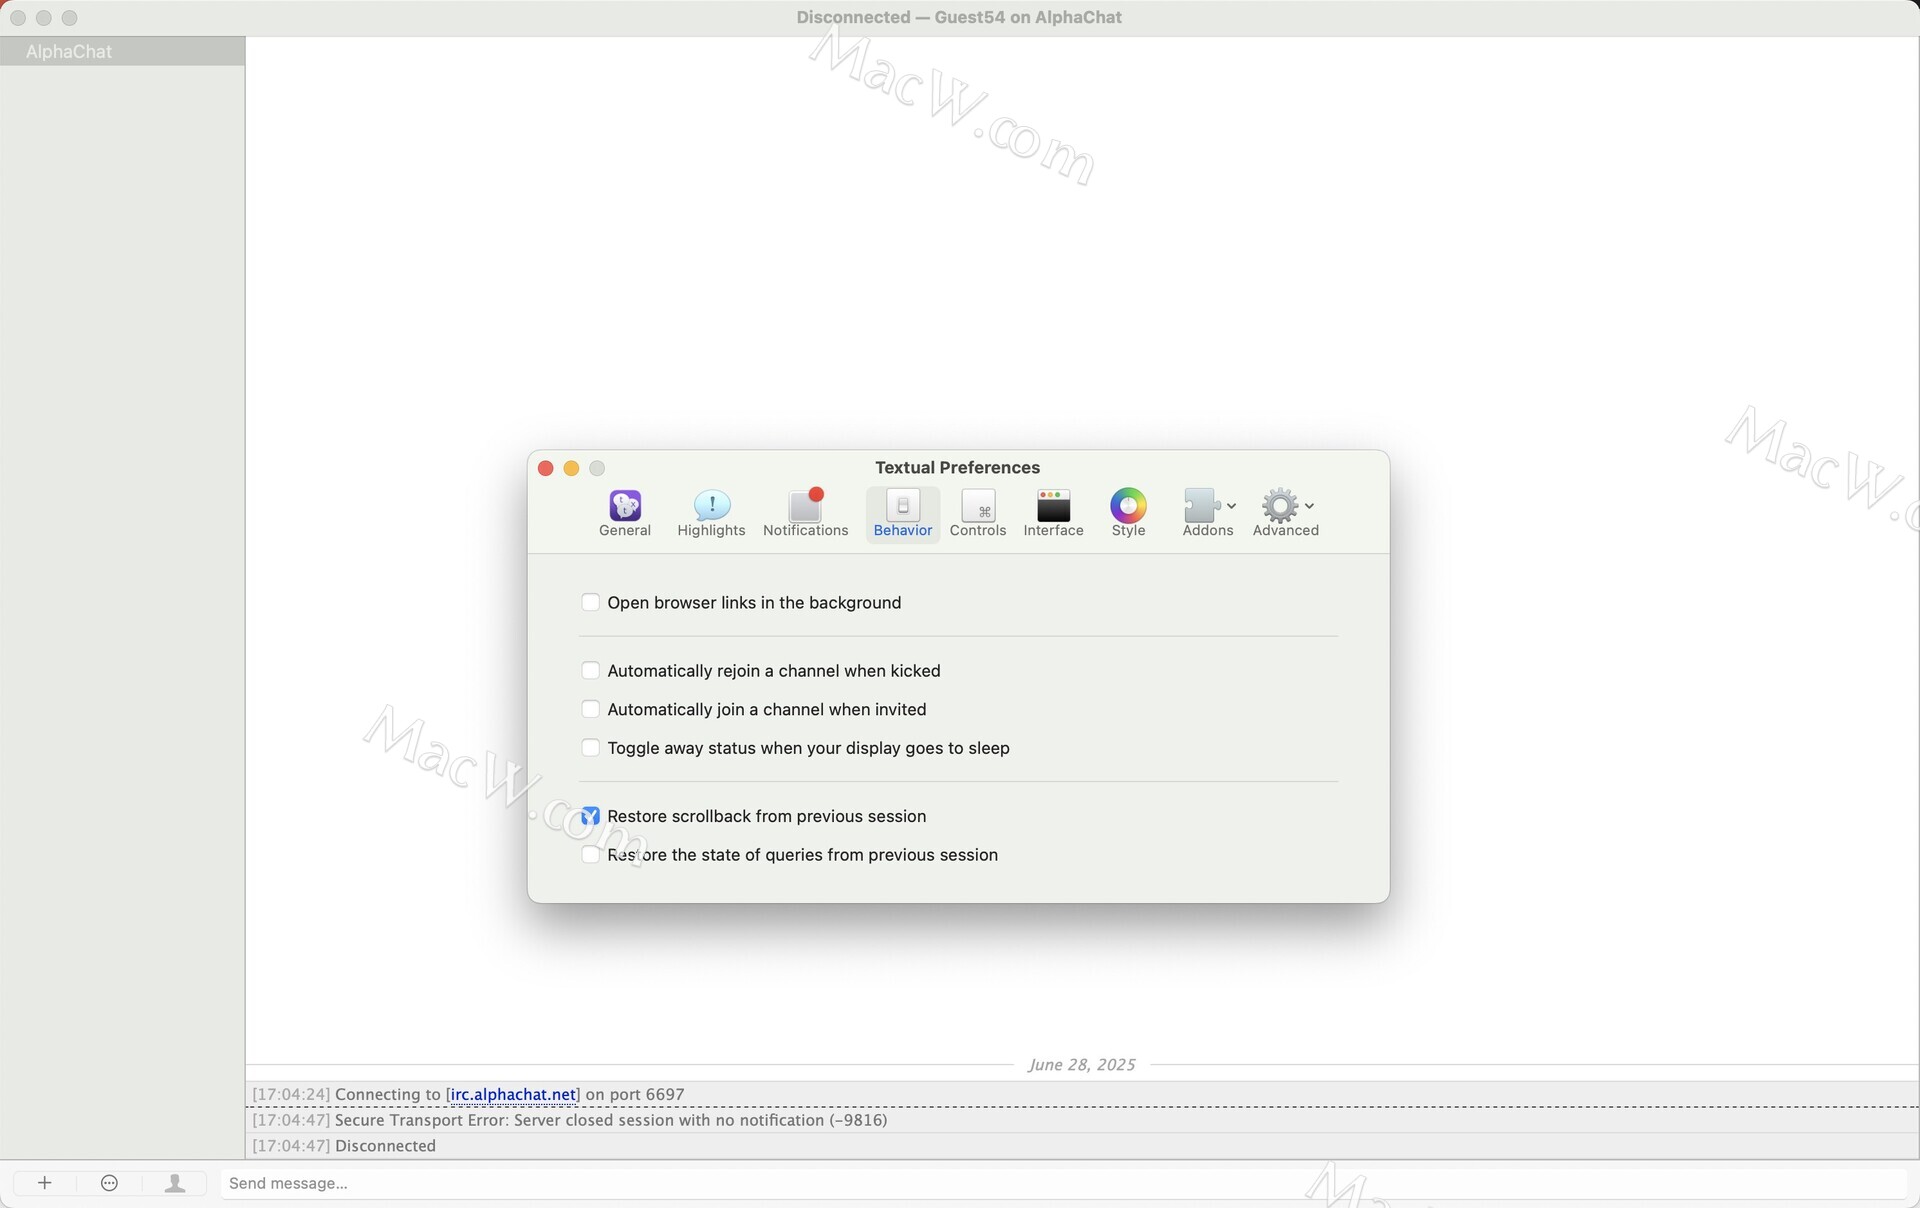Close the Textual Preferences window

pos(546,468)
